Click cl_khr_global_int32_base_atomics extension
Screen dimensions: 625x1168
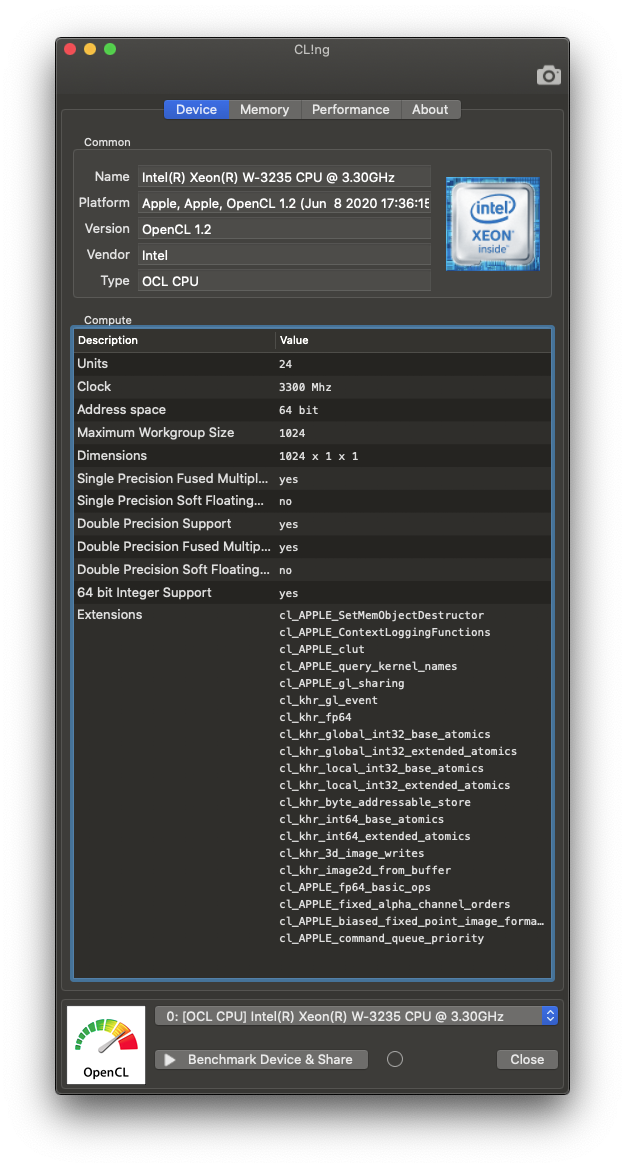(385, 734)
